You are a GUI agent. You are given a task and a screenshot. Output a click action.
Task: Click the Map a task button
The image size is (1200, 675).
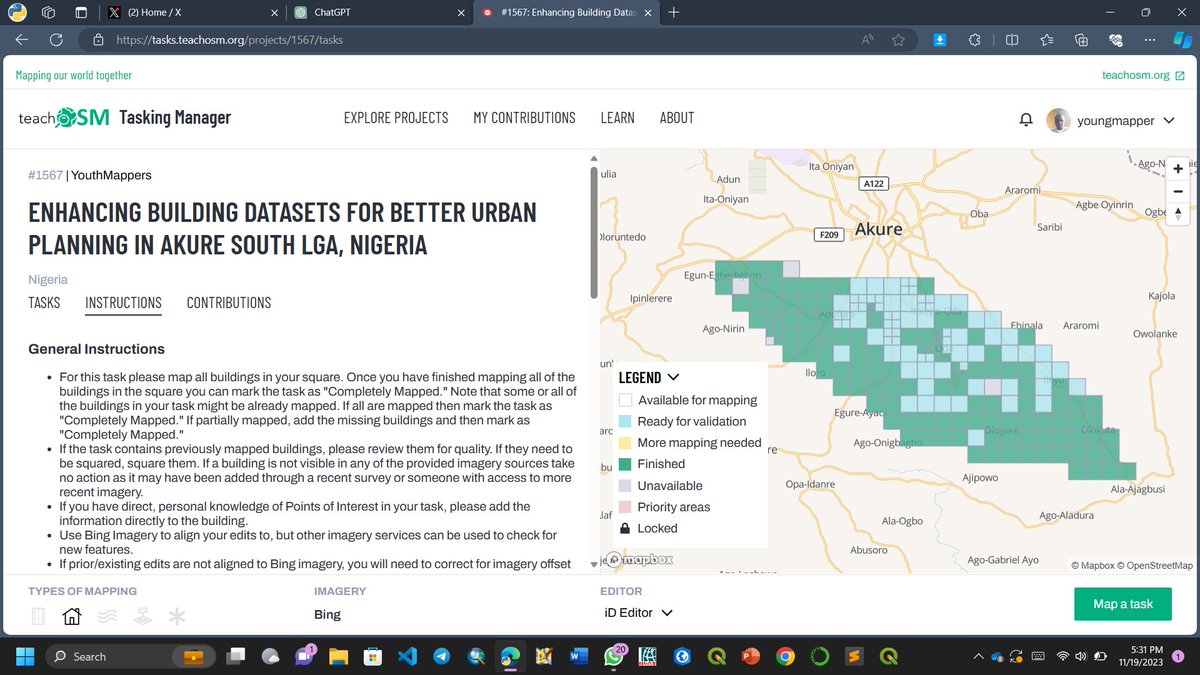[x=1122, y=604]
